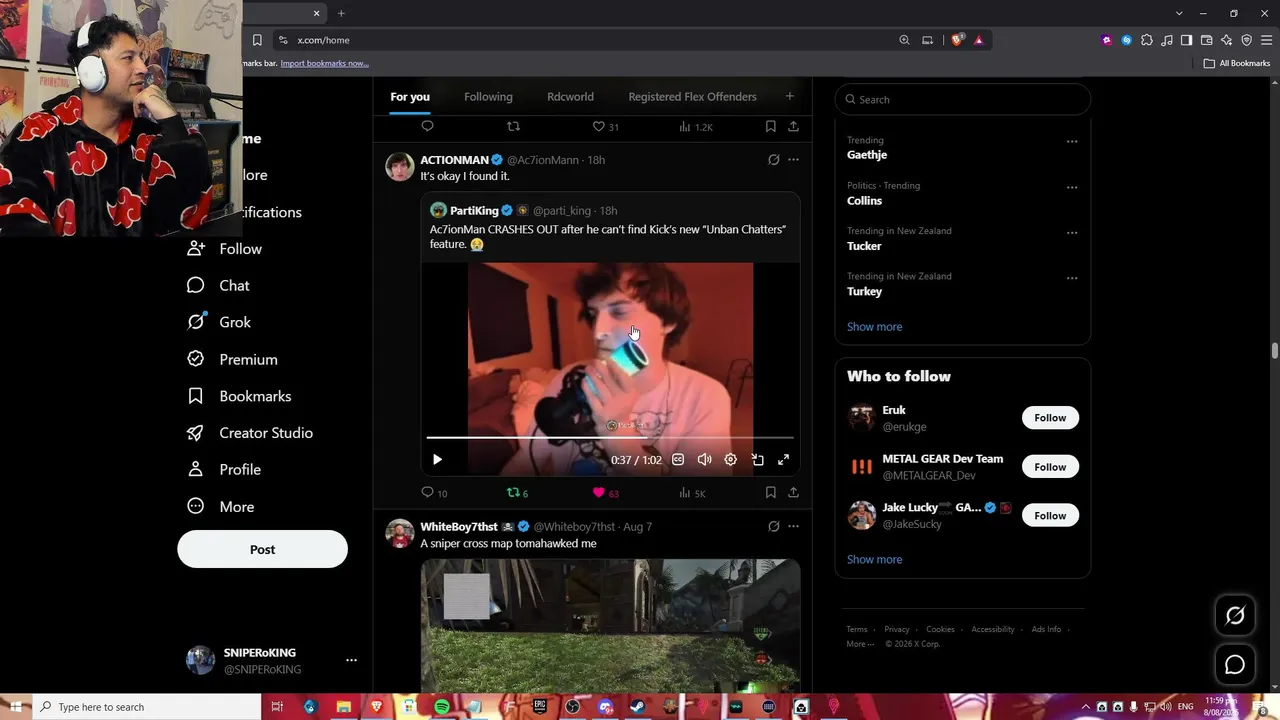The height and width of the screenshot is (720, 1280).
Task: Open picture-in-picture for the video
Action: click(757, 460)
